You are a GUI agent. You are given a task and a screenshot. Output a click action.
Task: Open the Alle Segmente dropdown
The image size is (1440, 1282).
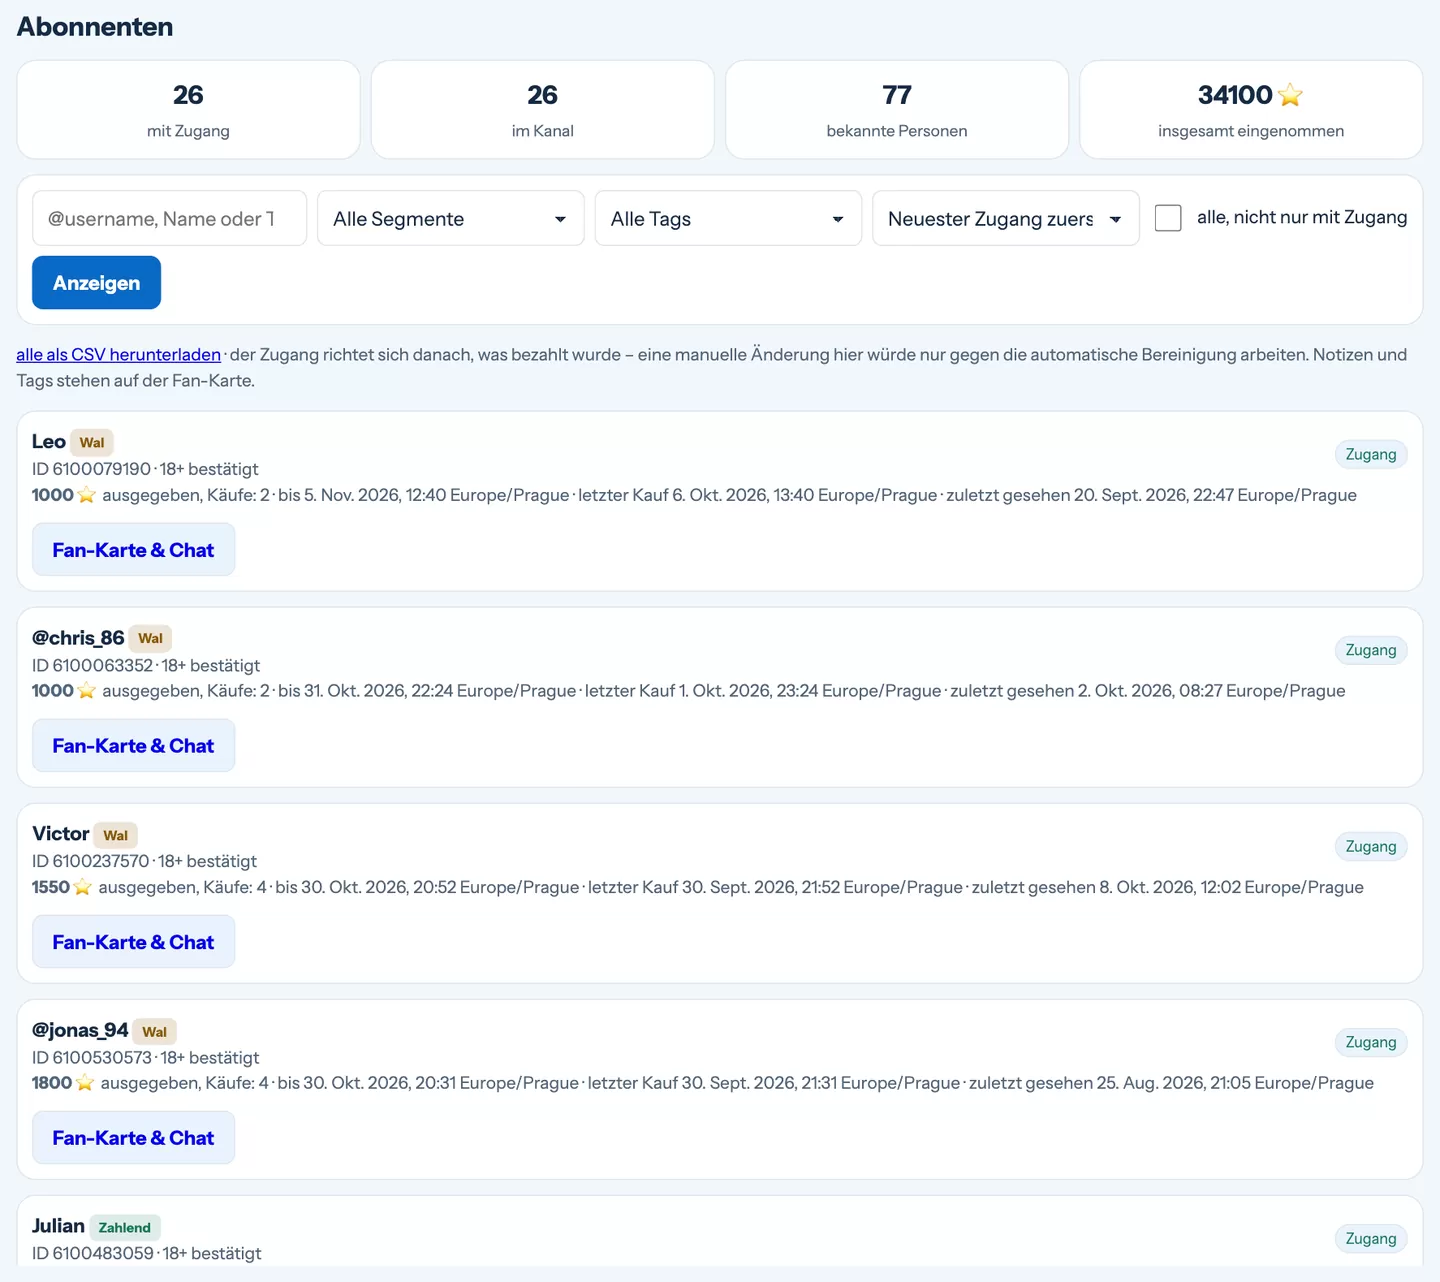(x=451, y=218)
